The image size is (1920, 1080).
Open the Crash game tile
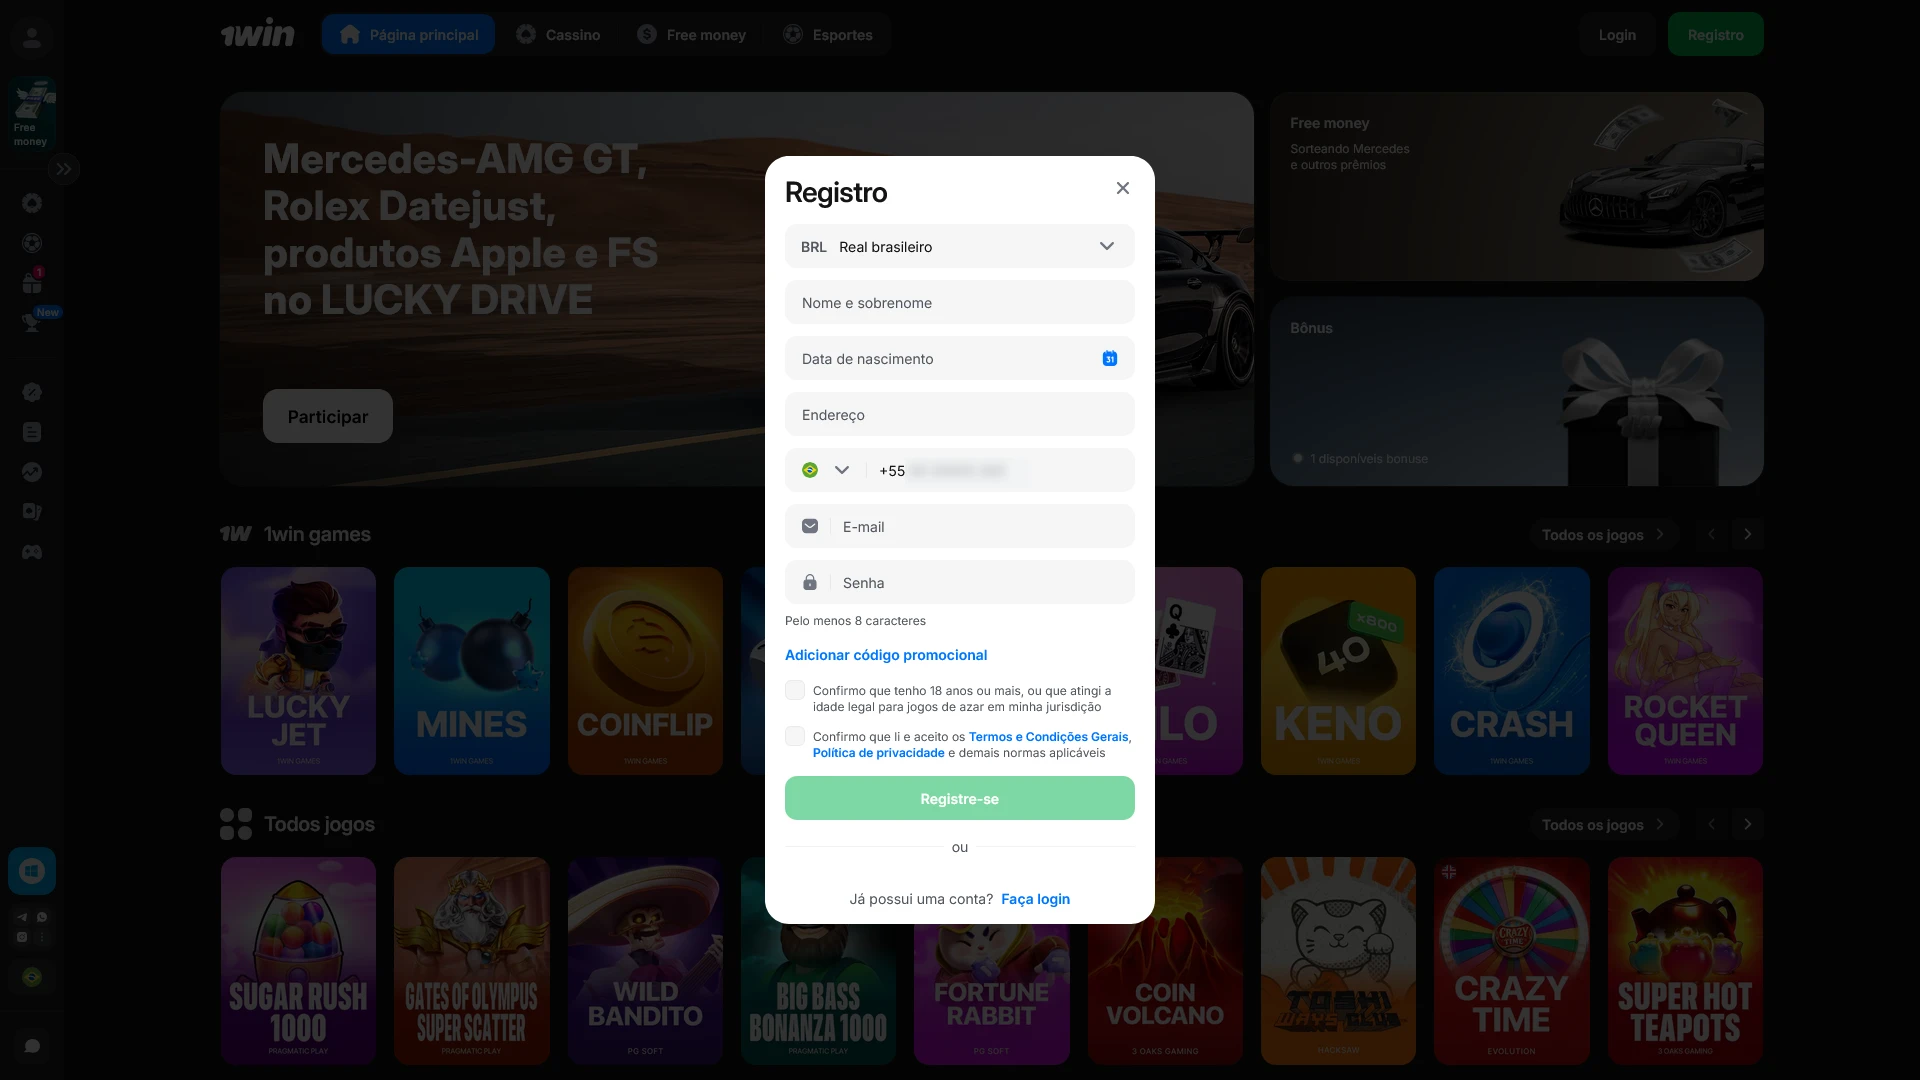(x=1512, y=671)
